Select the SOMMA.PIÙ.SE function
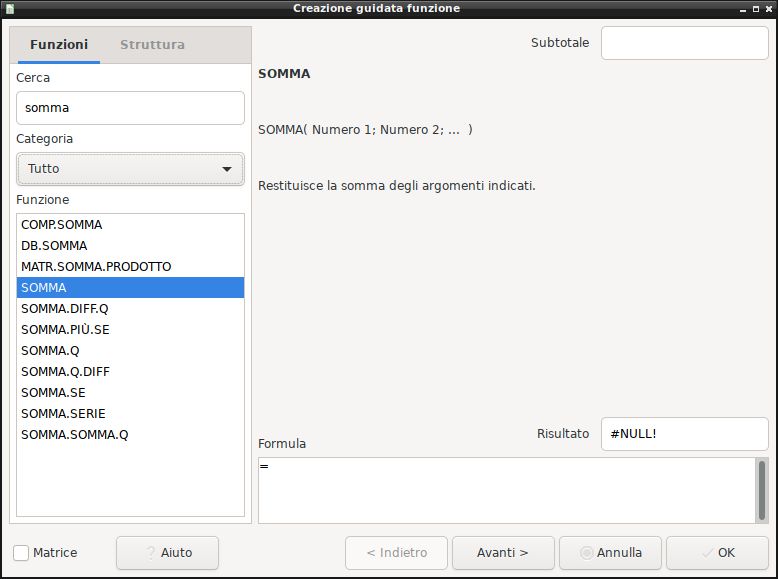This screenshot has height=579, width=778. coord(65,330)
